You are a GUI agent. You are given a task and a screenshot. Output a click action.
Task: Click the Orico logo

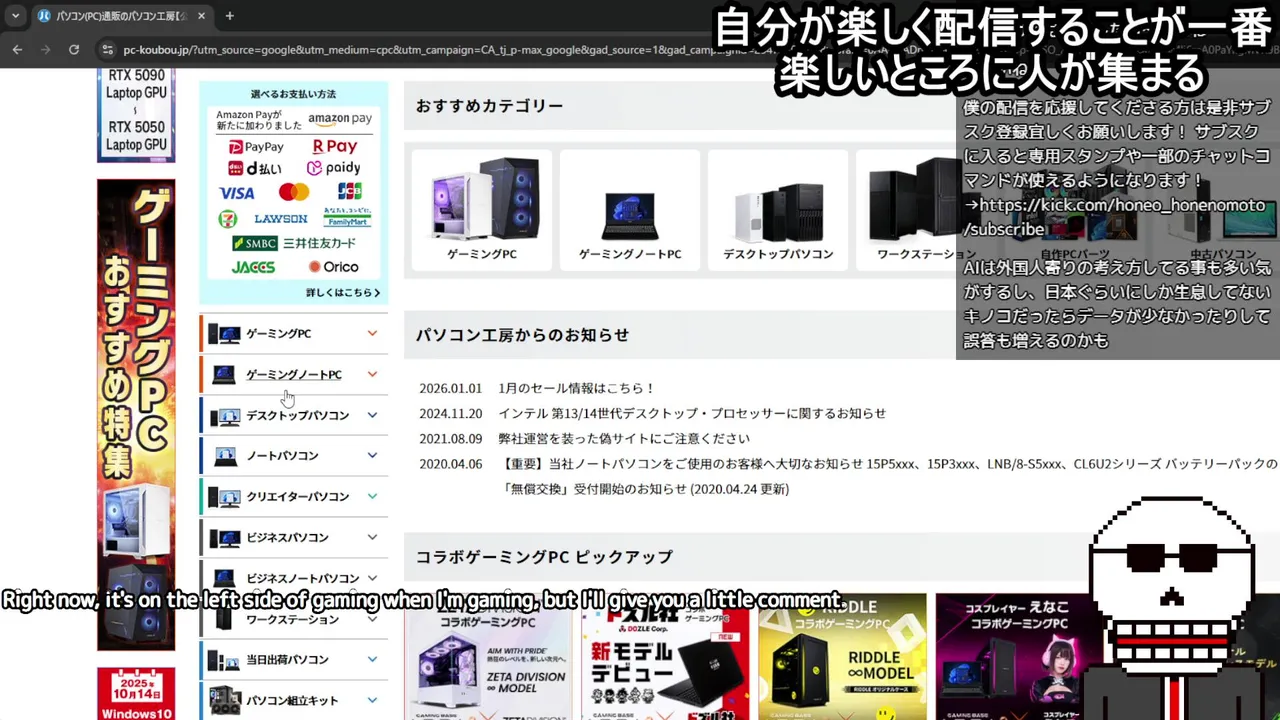(x=333, y=267)
